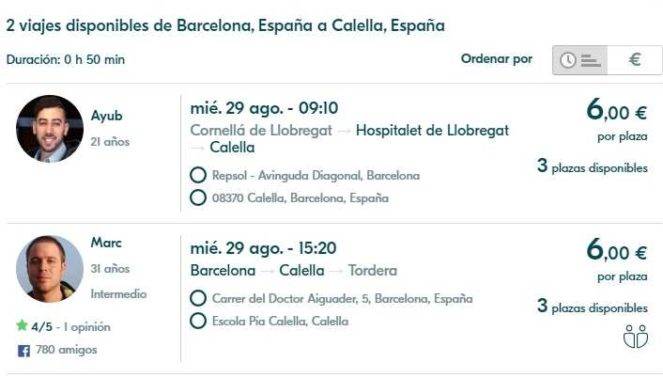The width and height of the screenshot is (663, 378).
Task: Sort trips by departure time
Action: pos(580,60)
